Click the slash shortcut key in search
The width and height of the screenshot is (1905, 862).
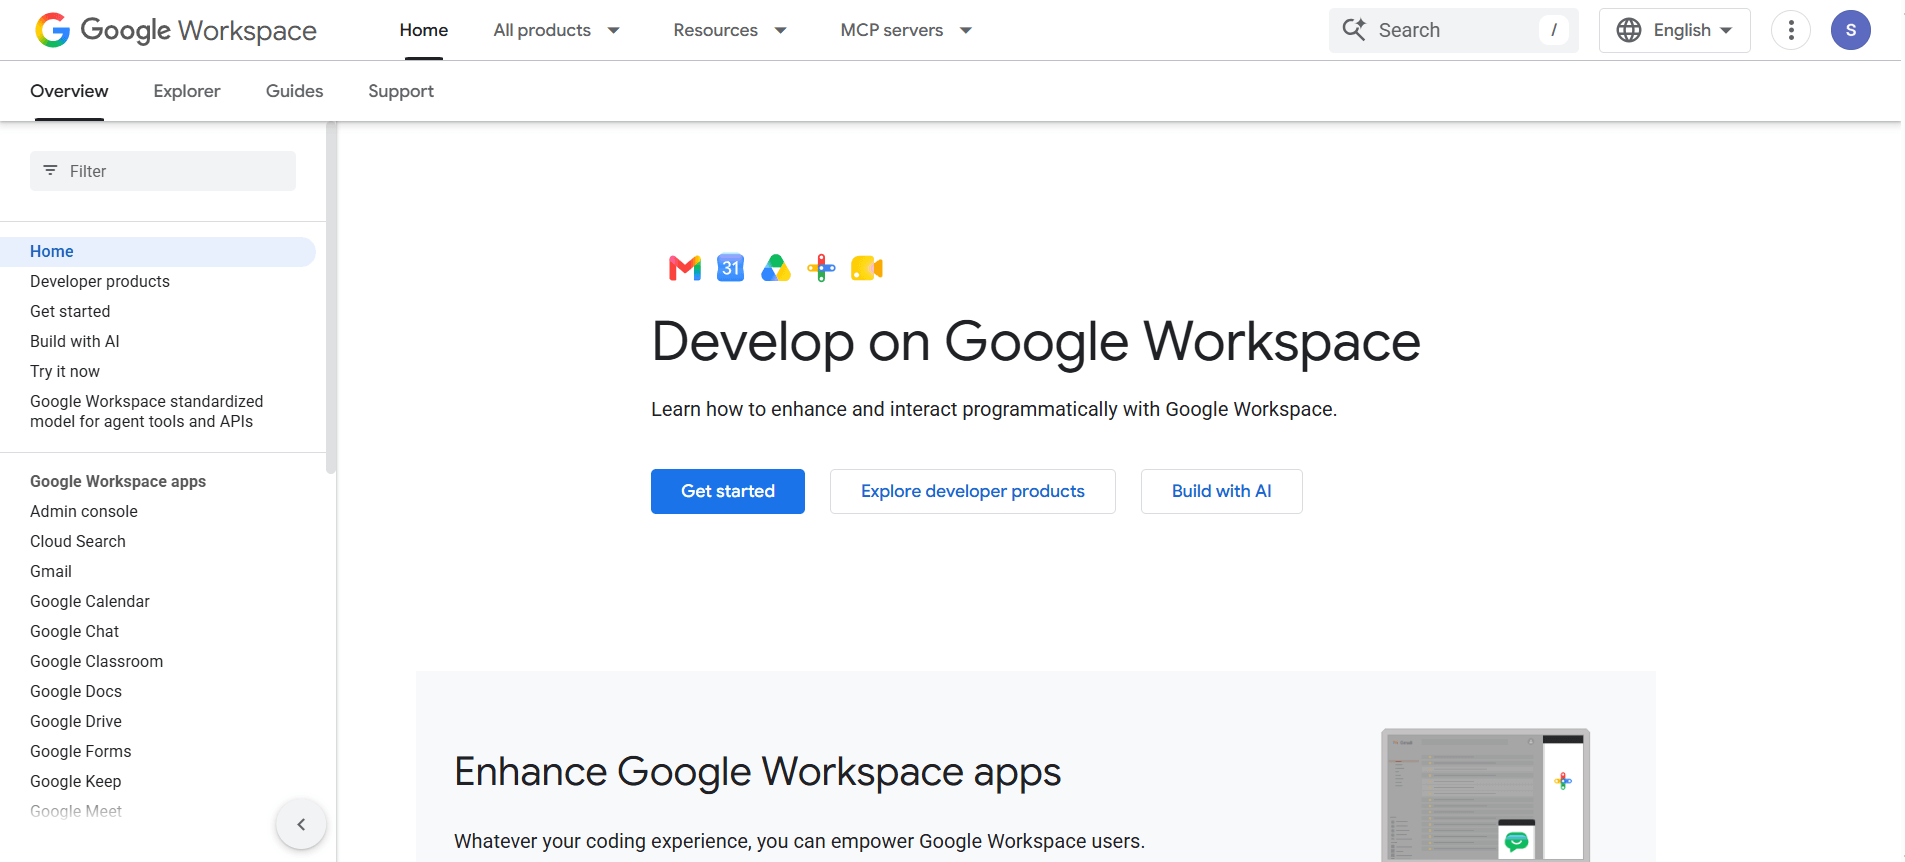point(1553,30)
